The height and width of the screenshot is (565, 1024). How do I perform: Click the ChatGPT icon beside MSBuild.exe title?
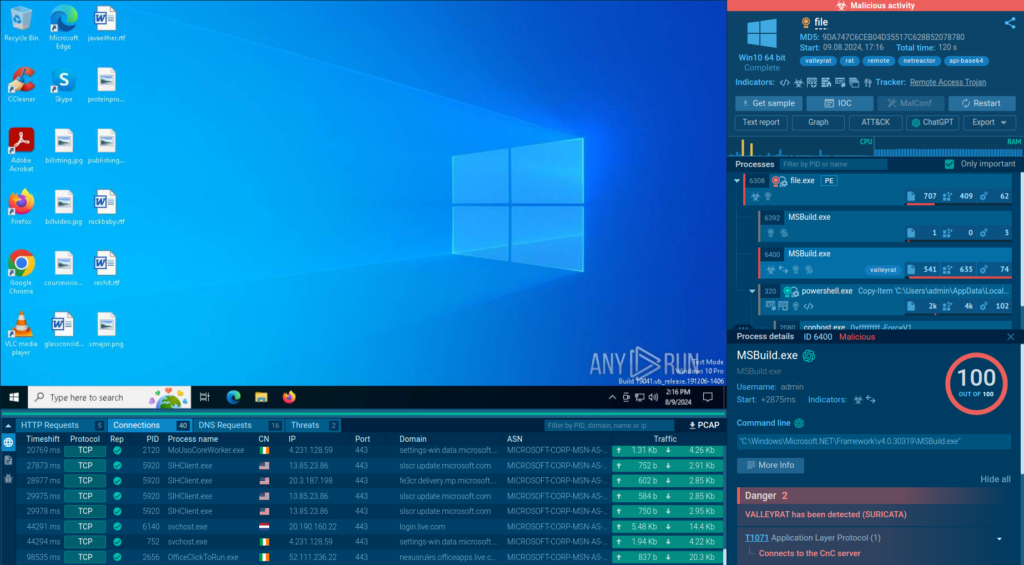tap(809, 355)
